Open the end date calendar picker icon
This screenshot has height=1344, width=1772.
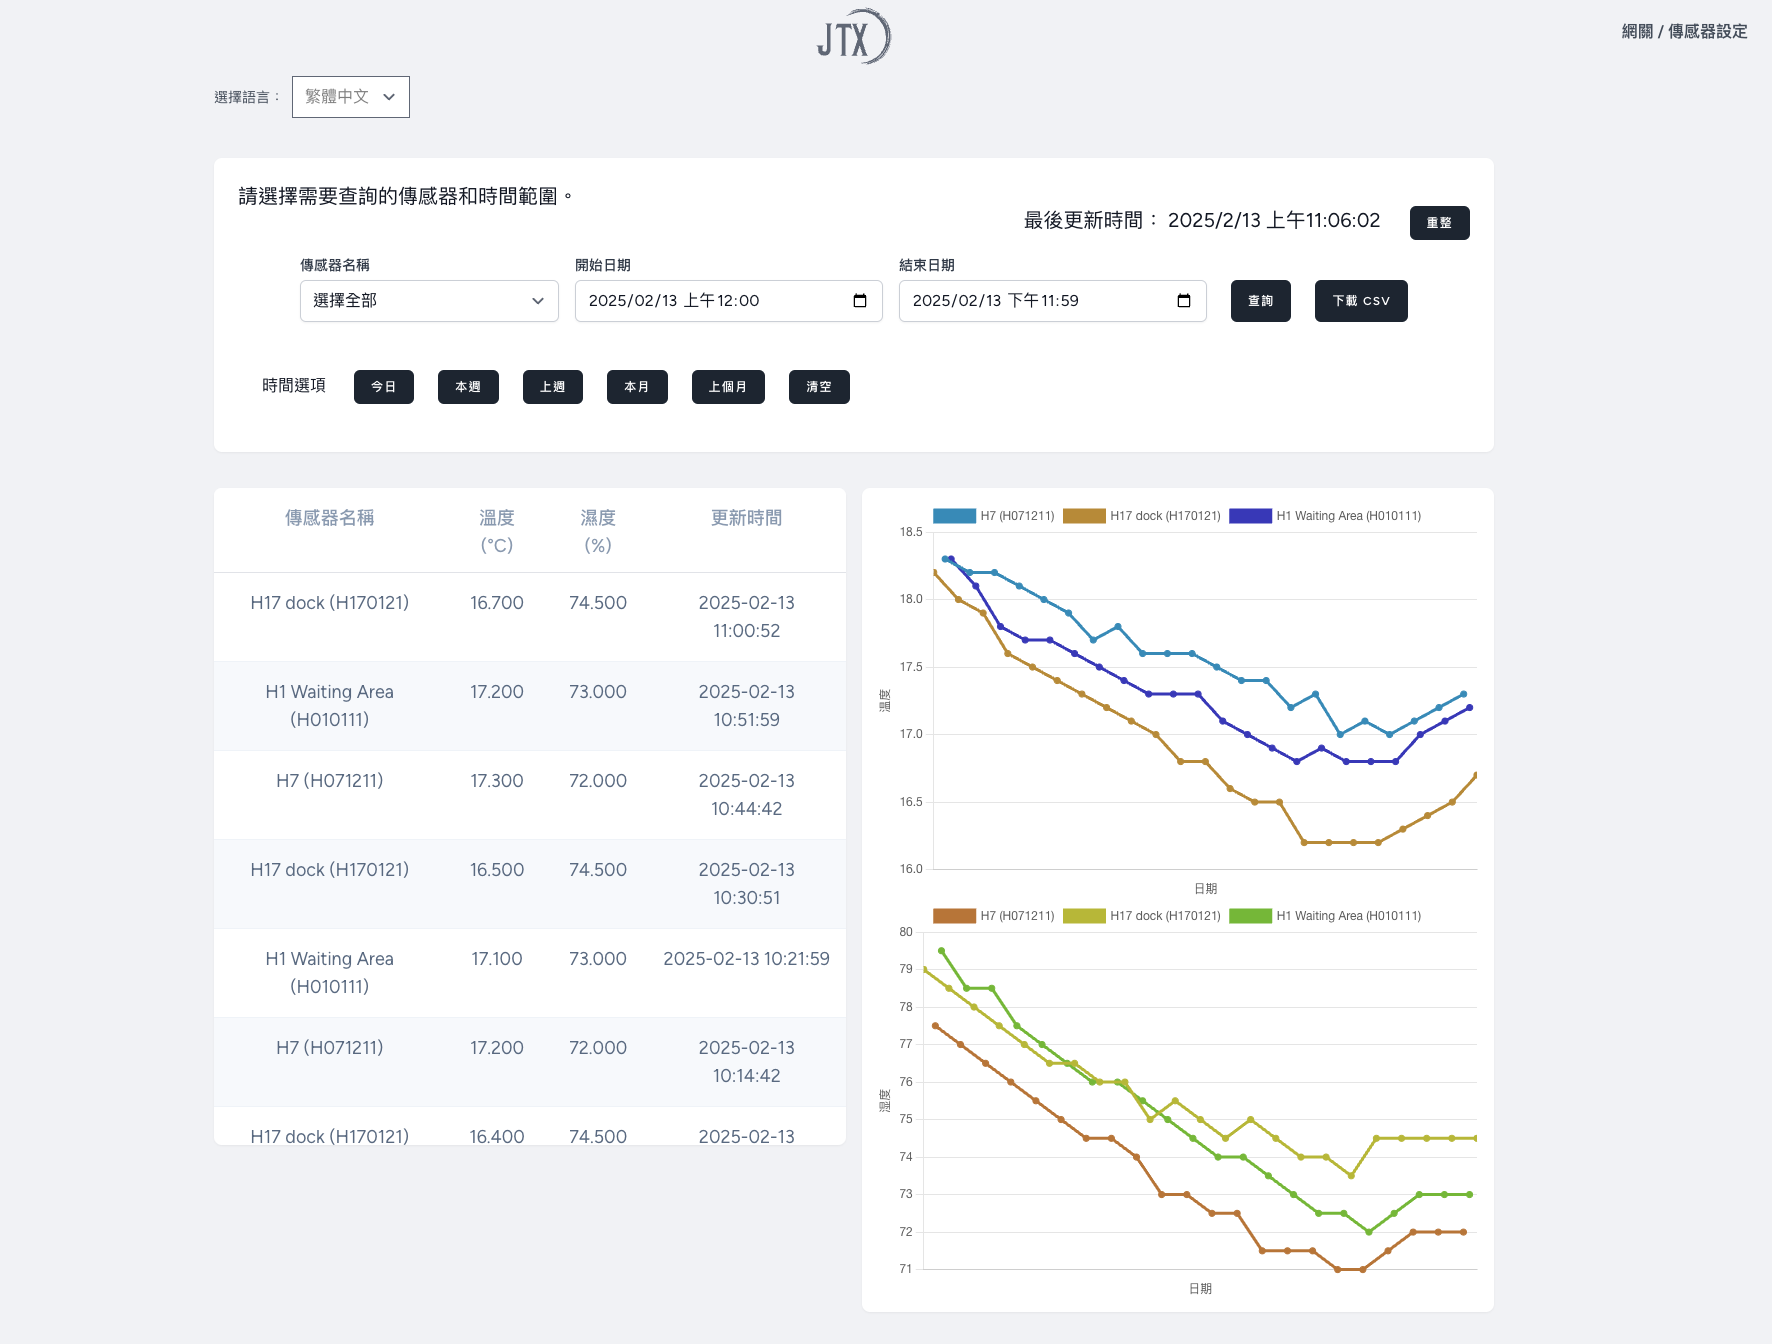pyautogui.click(x=1184, y=301)
